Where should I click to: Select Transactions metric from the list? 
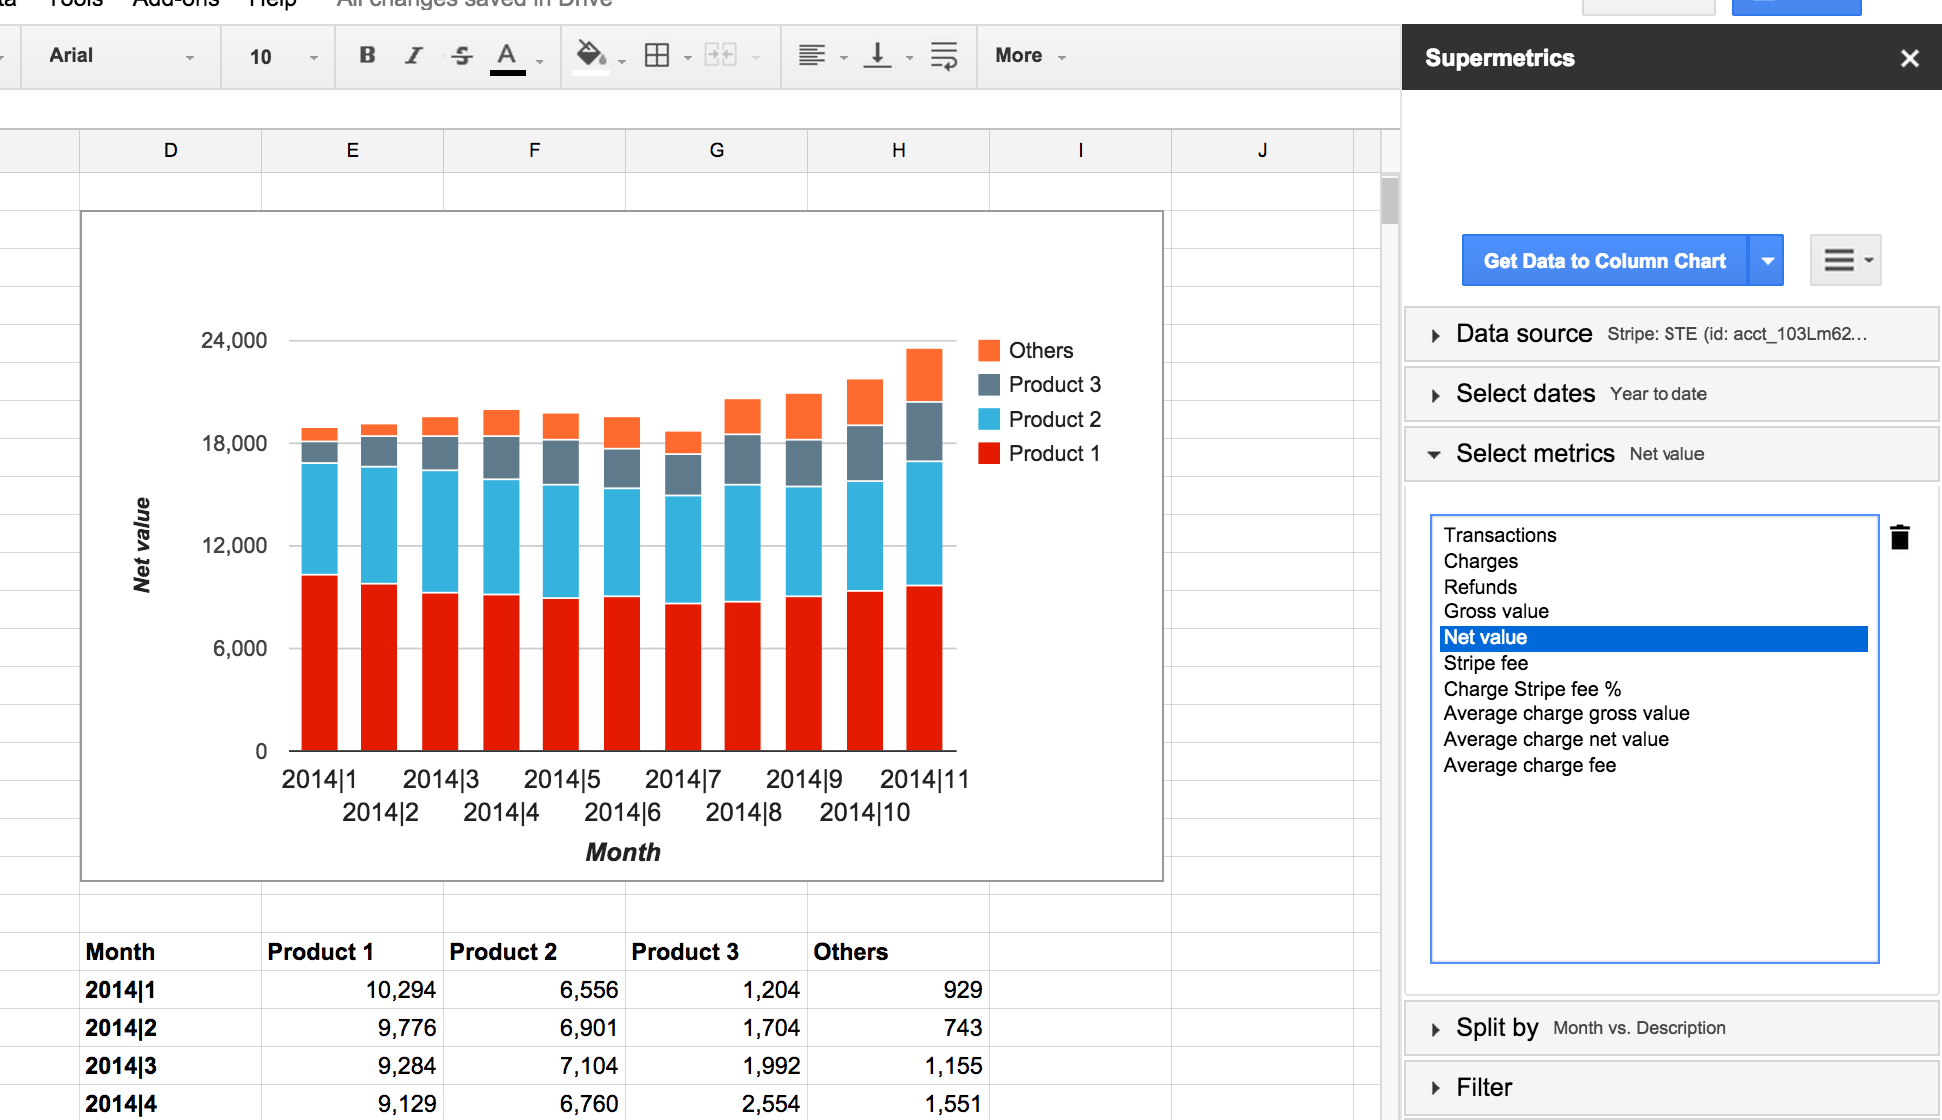[x=1497, y=533]
